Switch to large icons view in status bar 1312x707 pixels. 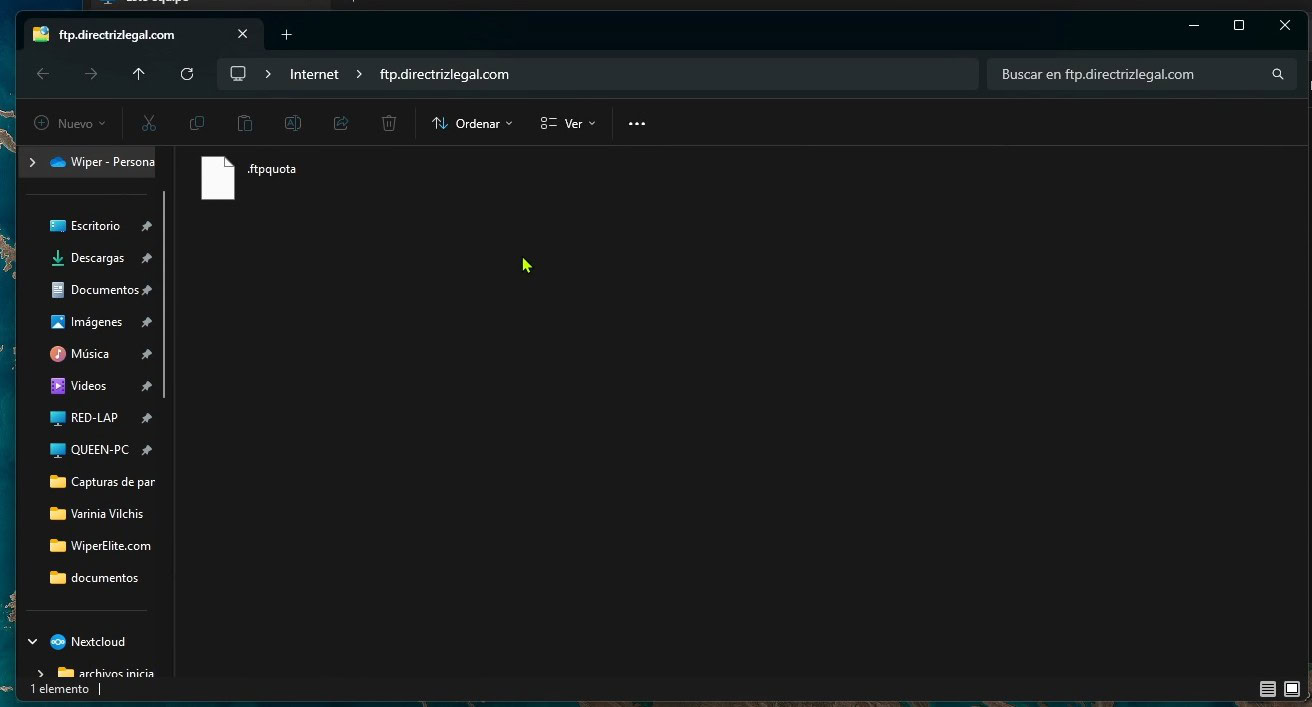[1292, 689]
